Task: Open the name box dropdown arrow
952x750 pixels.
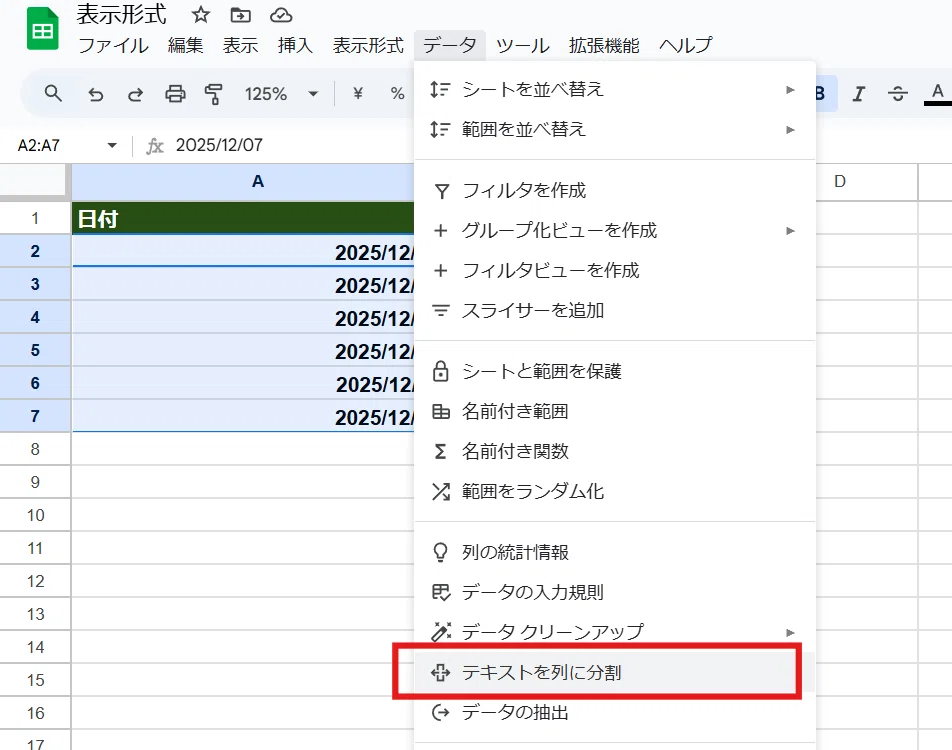Action: click(x=112, y=145)
